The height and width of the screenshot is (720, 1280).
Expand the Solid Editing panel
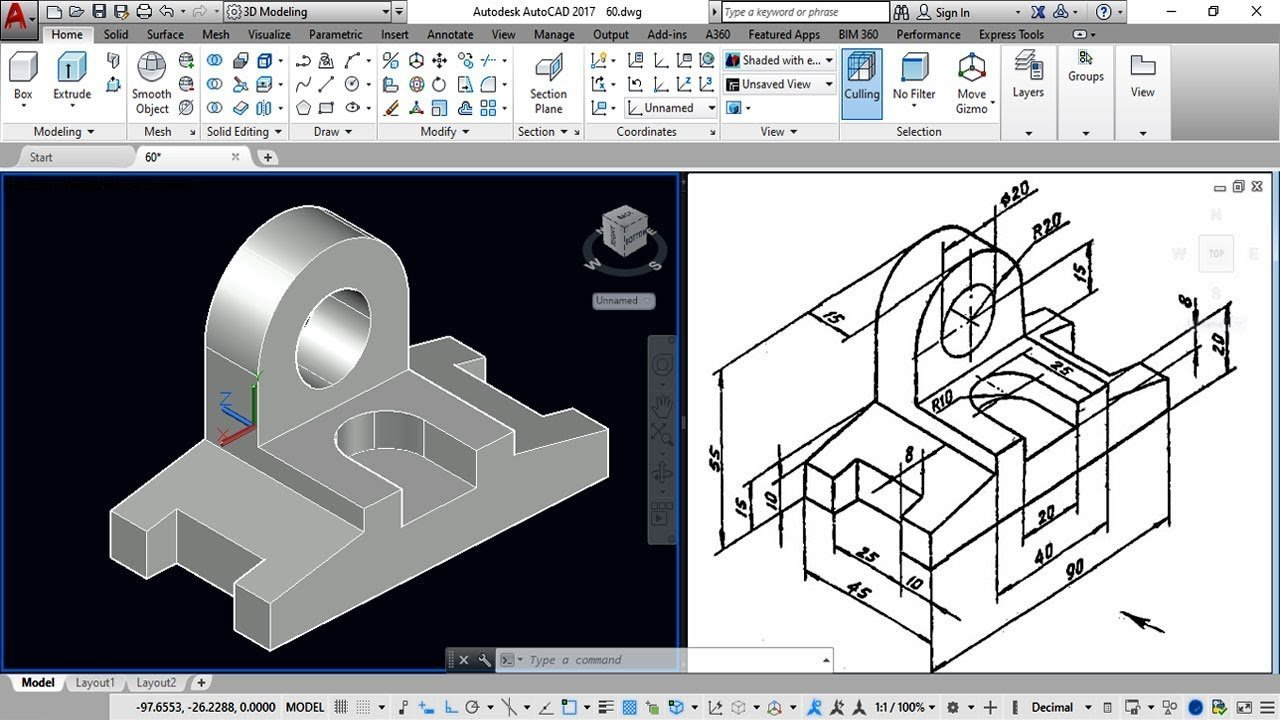click(244, 131)
